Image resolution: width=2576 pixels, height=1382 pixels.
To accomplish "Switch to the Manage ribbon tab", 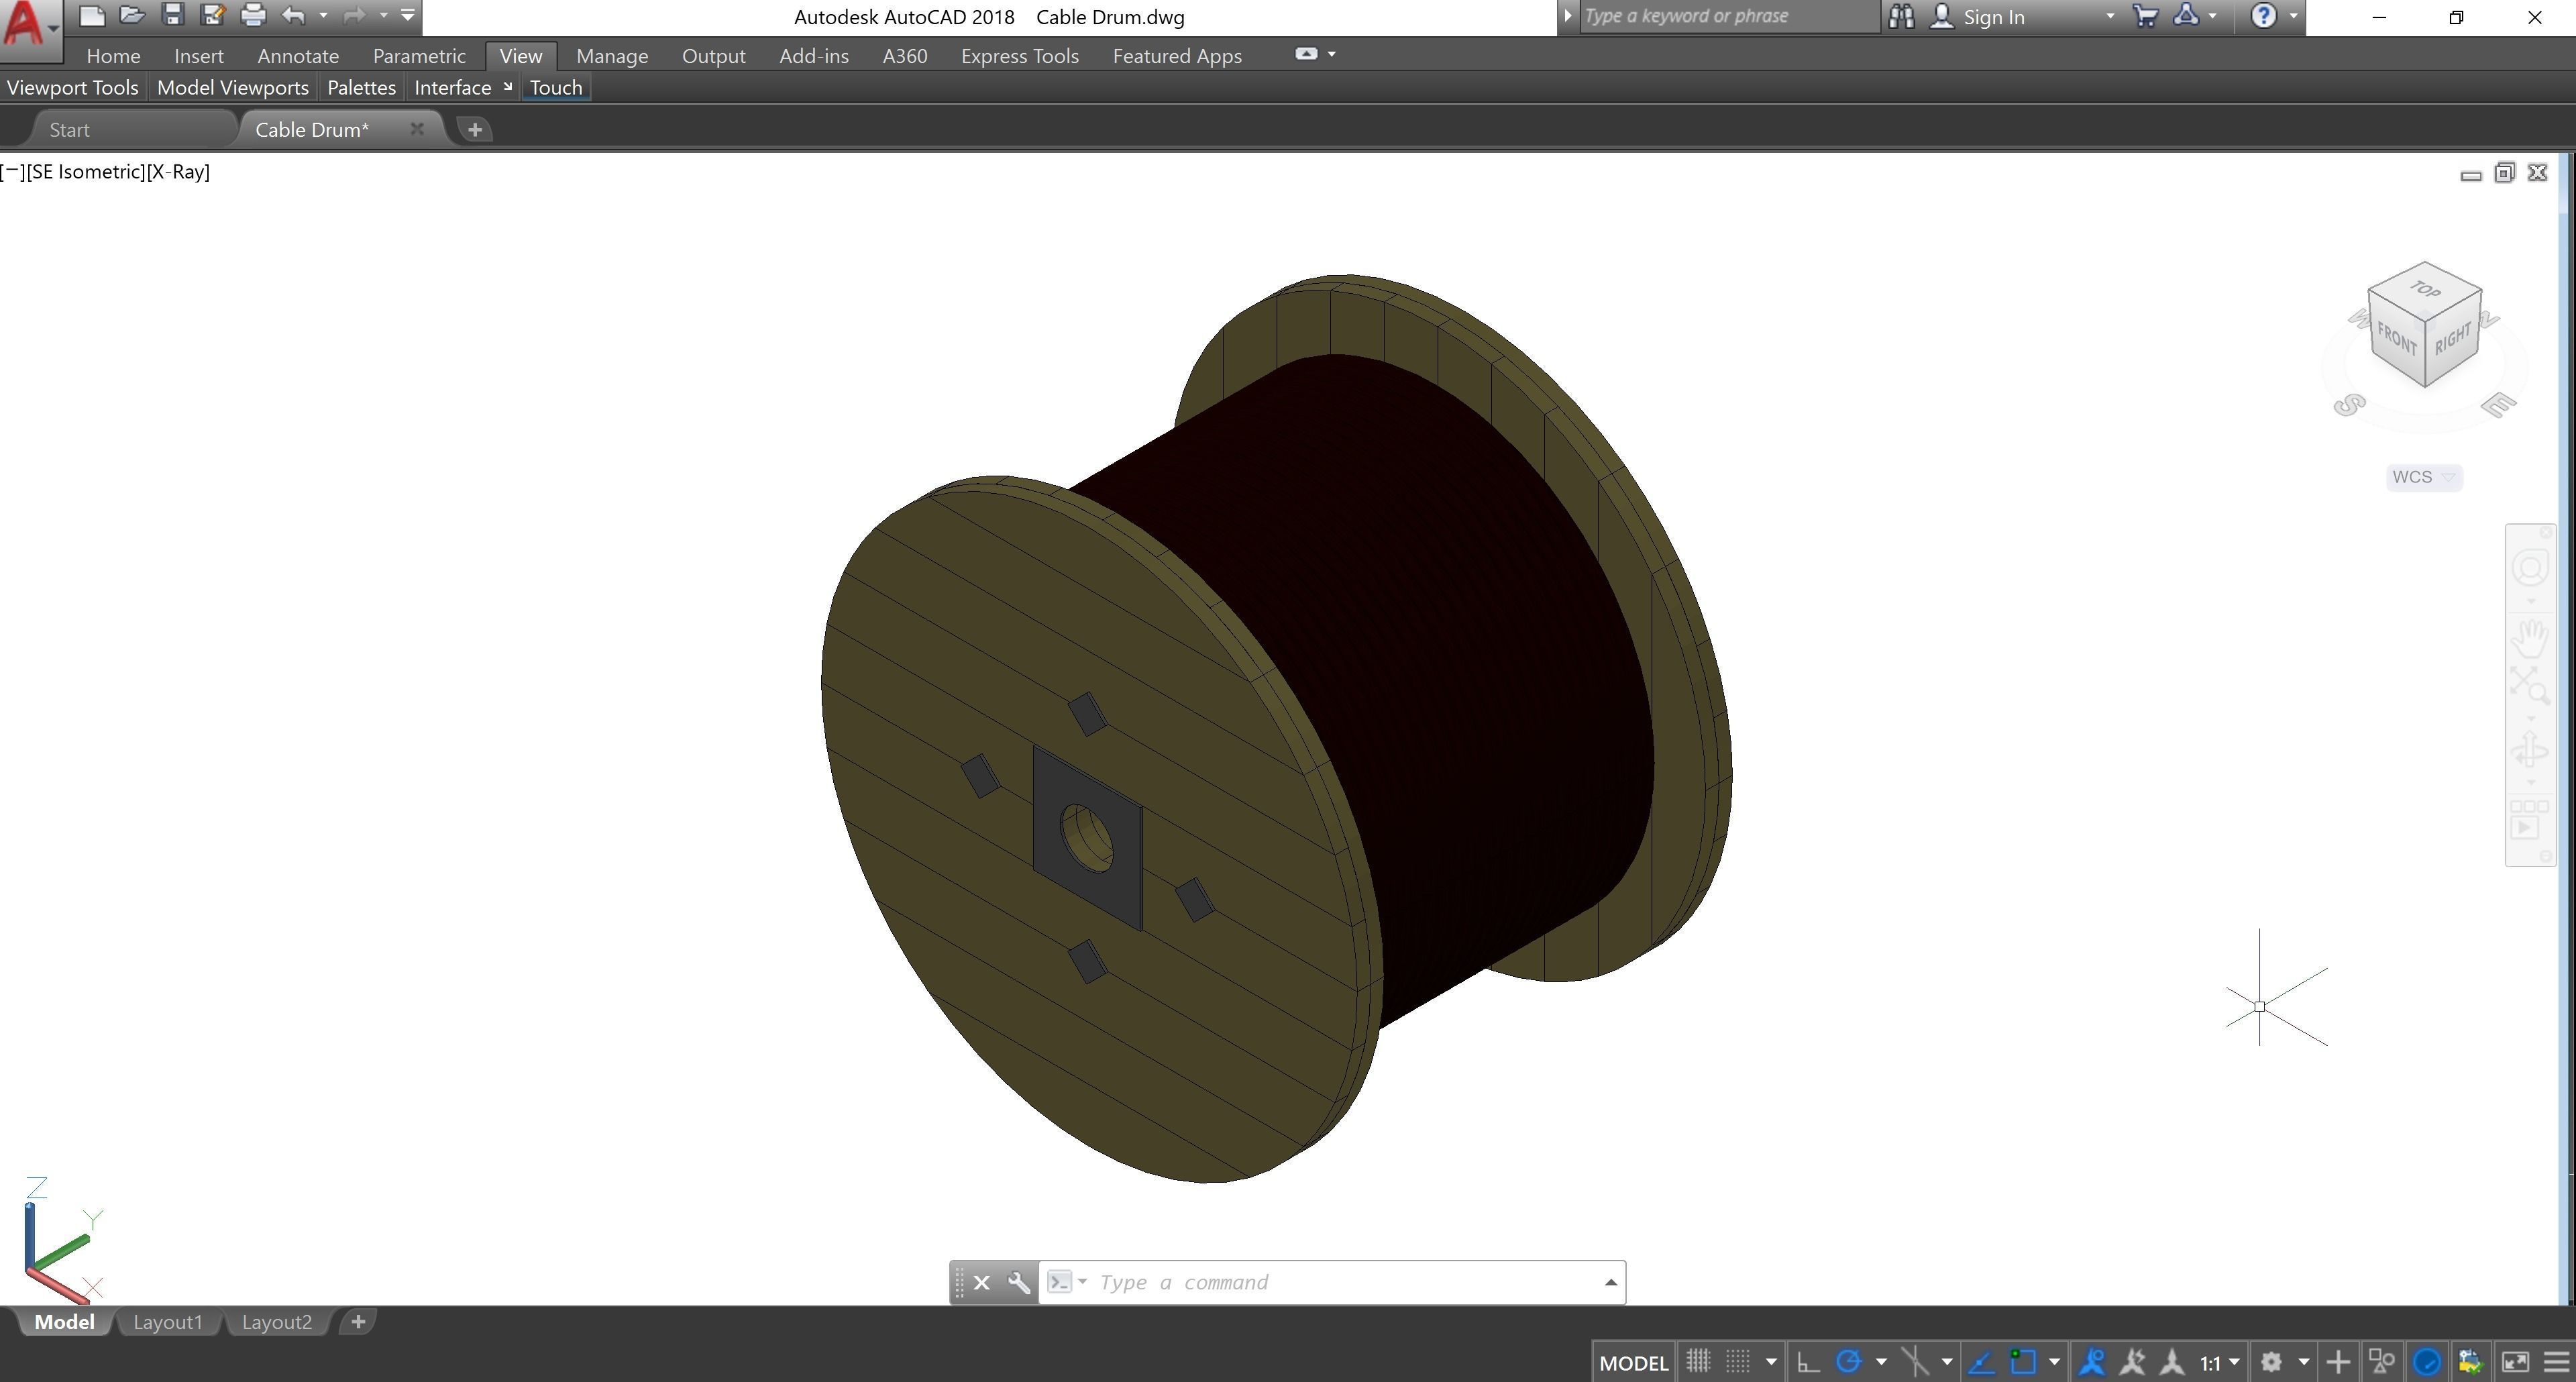I will (x=612, y=56).
